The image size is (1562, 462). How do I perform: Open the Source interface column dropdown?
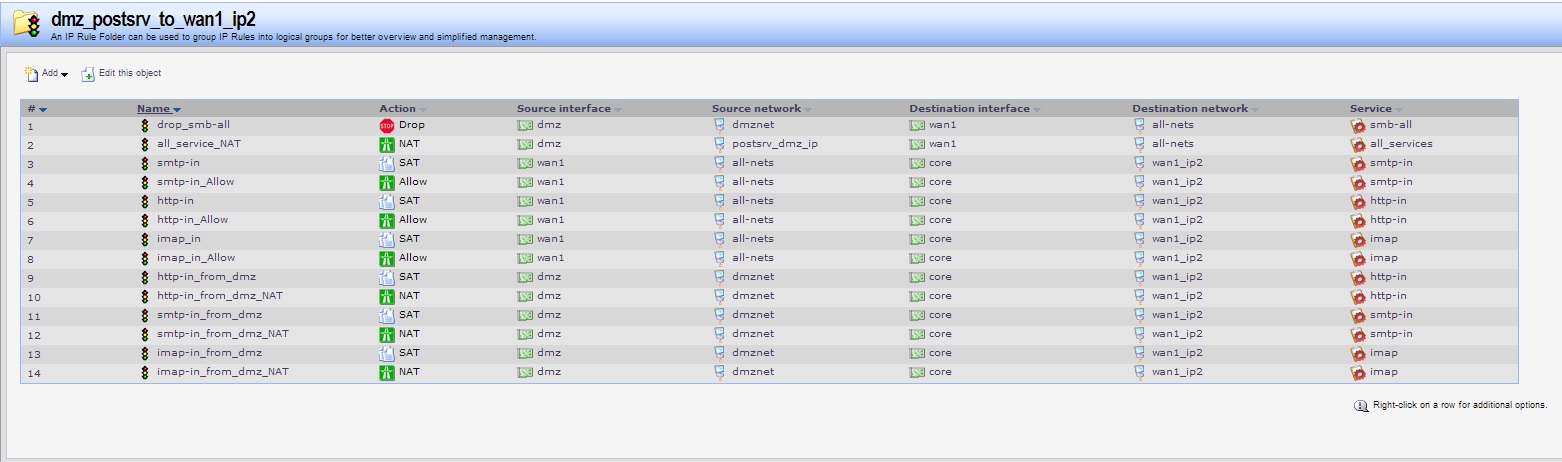[x=618, y=109]
